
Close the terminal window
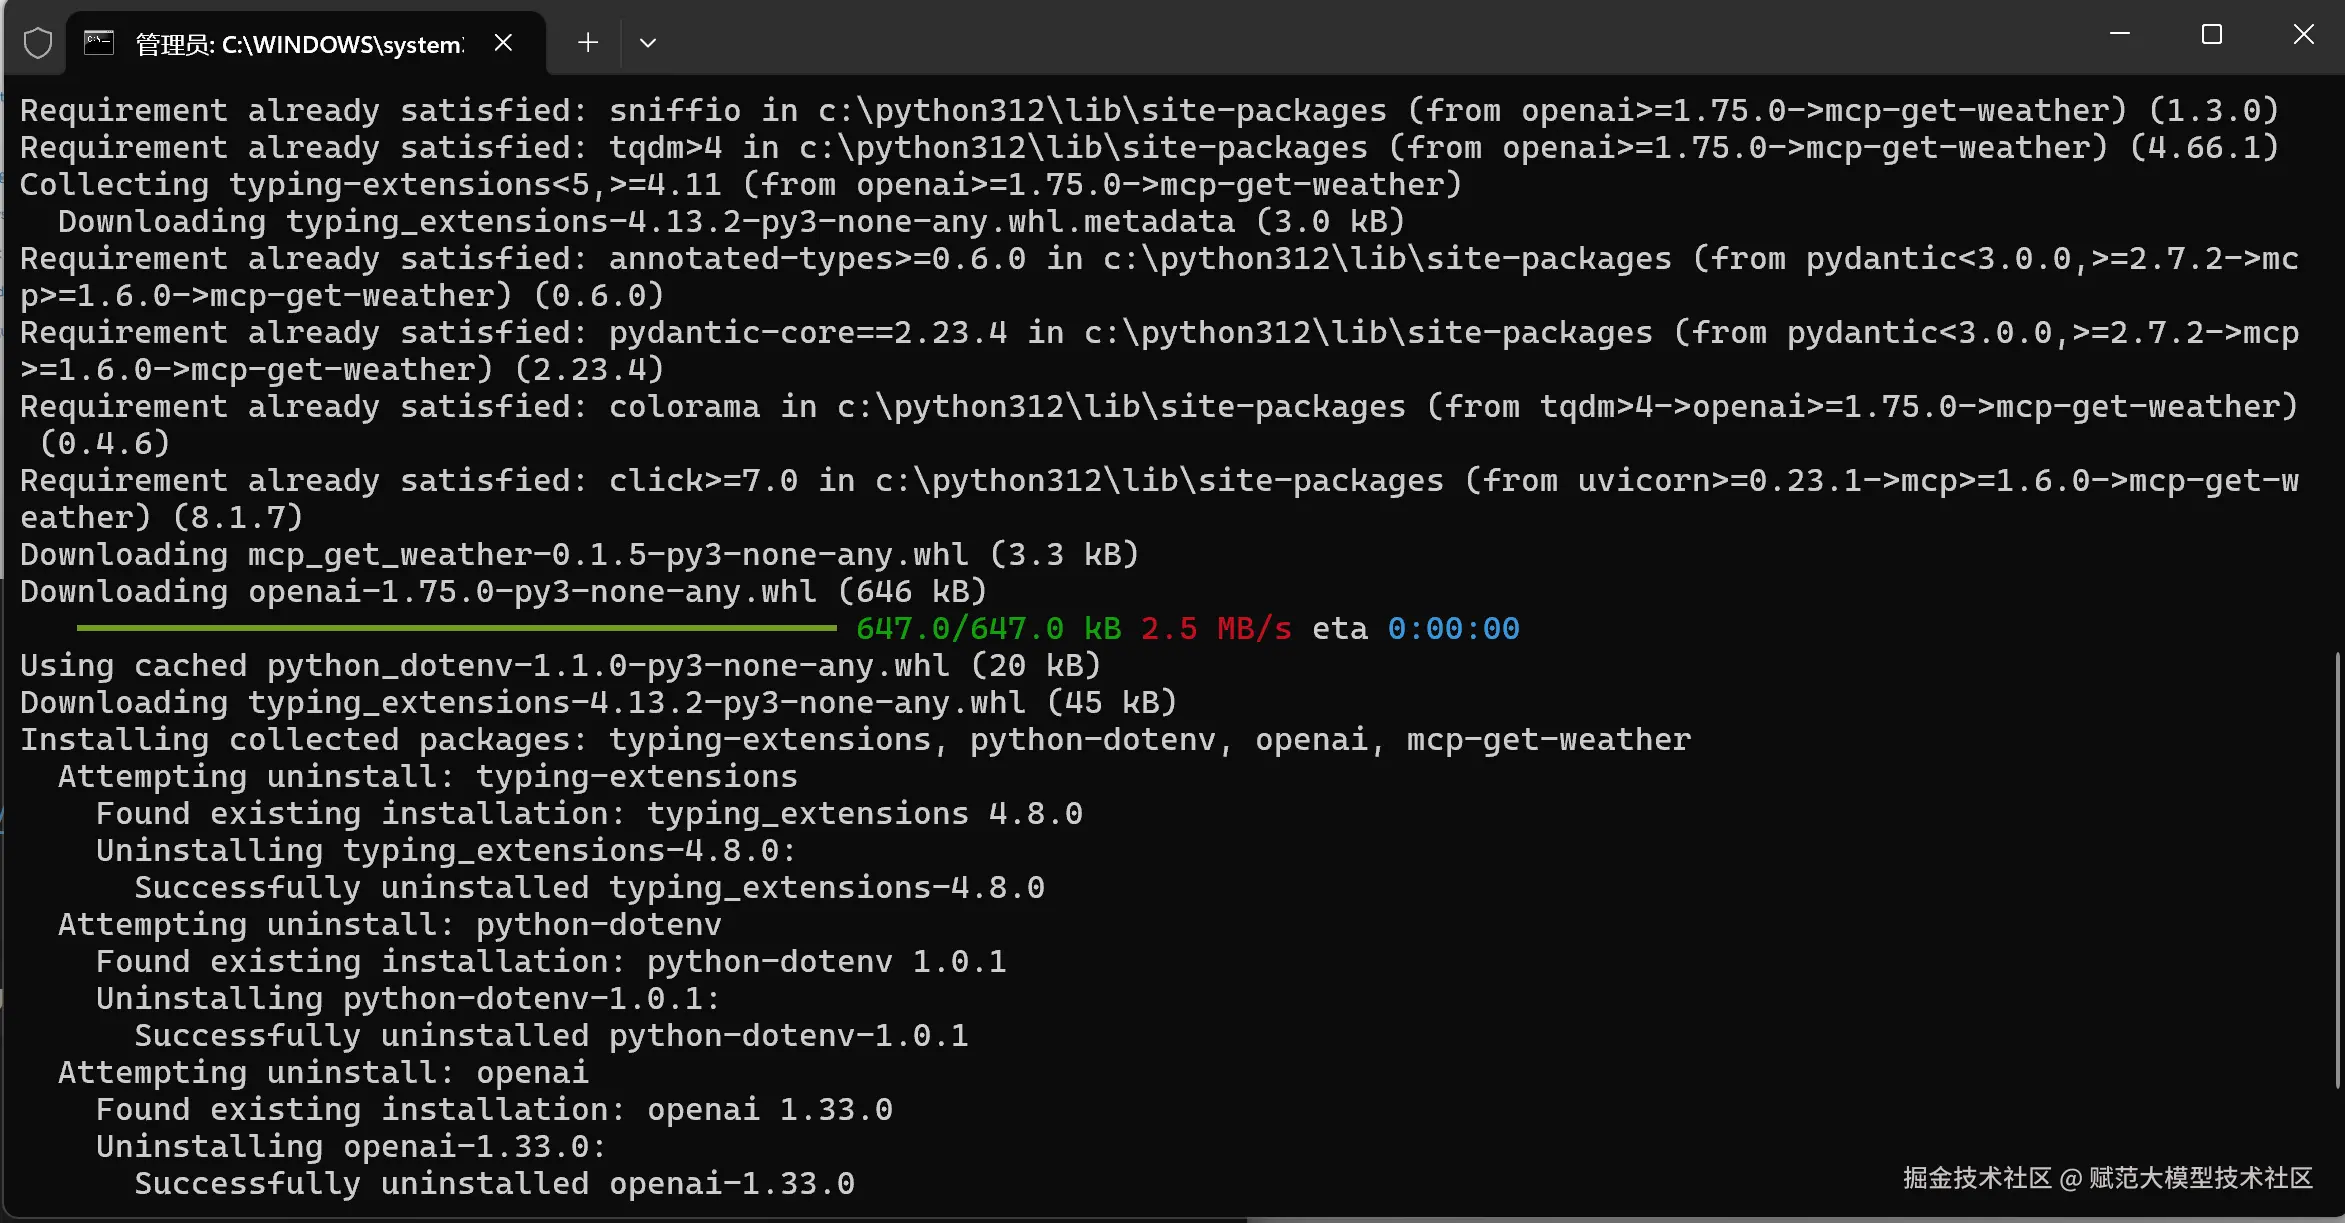tap(2303, 35)
